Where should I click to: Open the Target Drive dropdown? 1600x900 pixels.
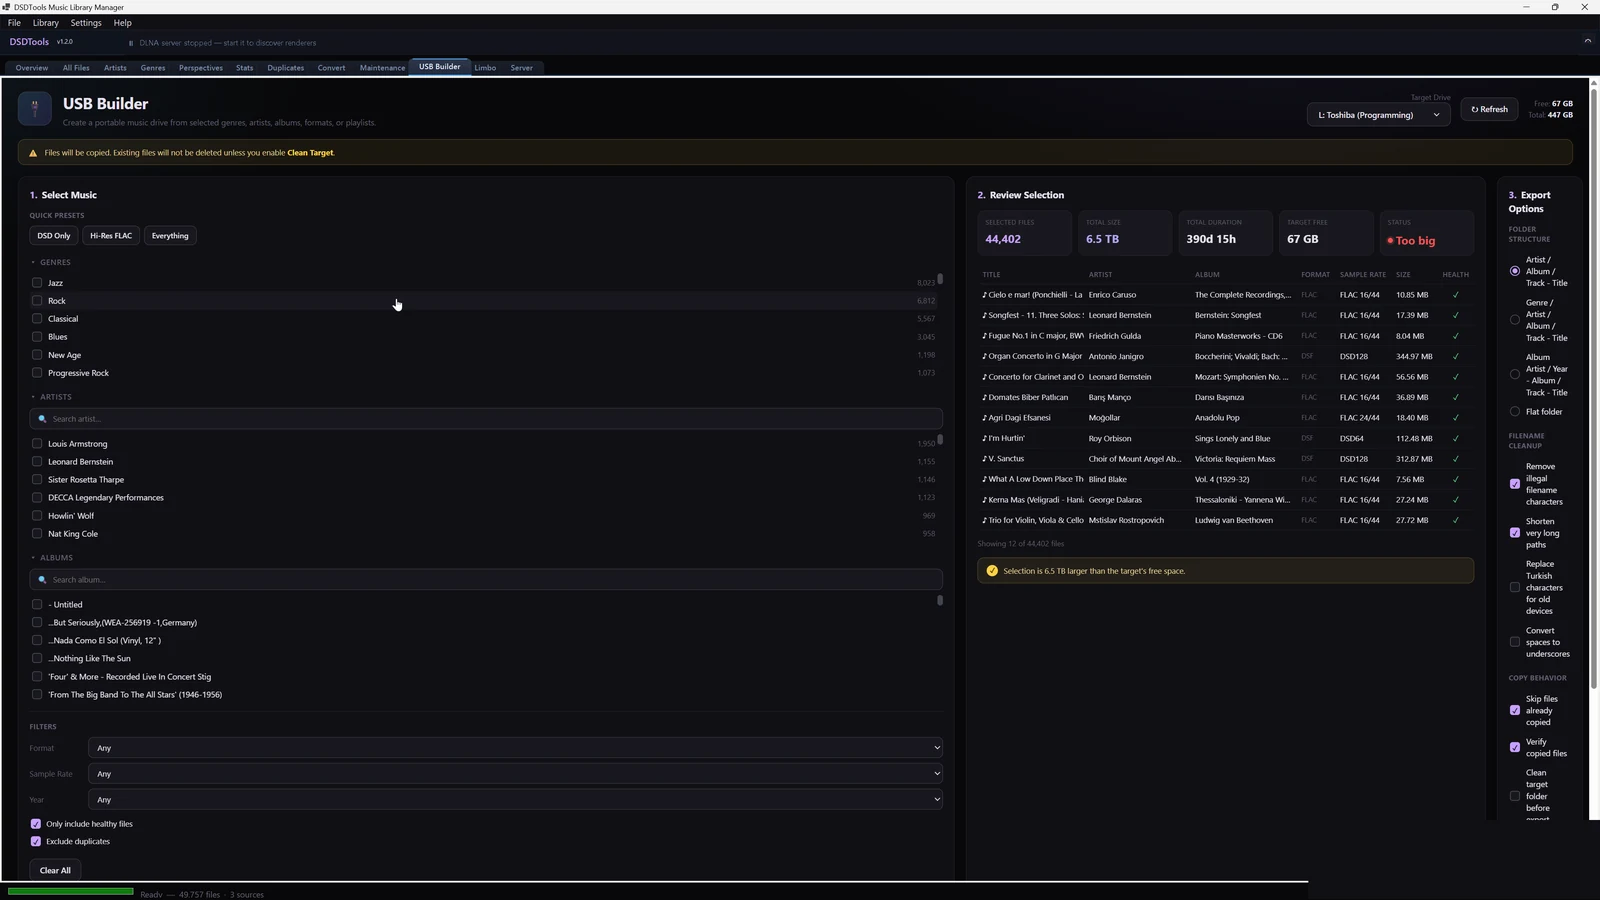coord(1378,115)
